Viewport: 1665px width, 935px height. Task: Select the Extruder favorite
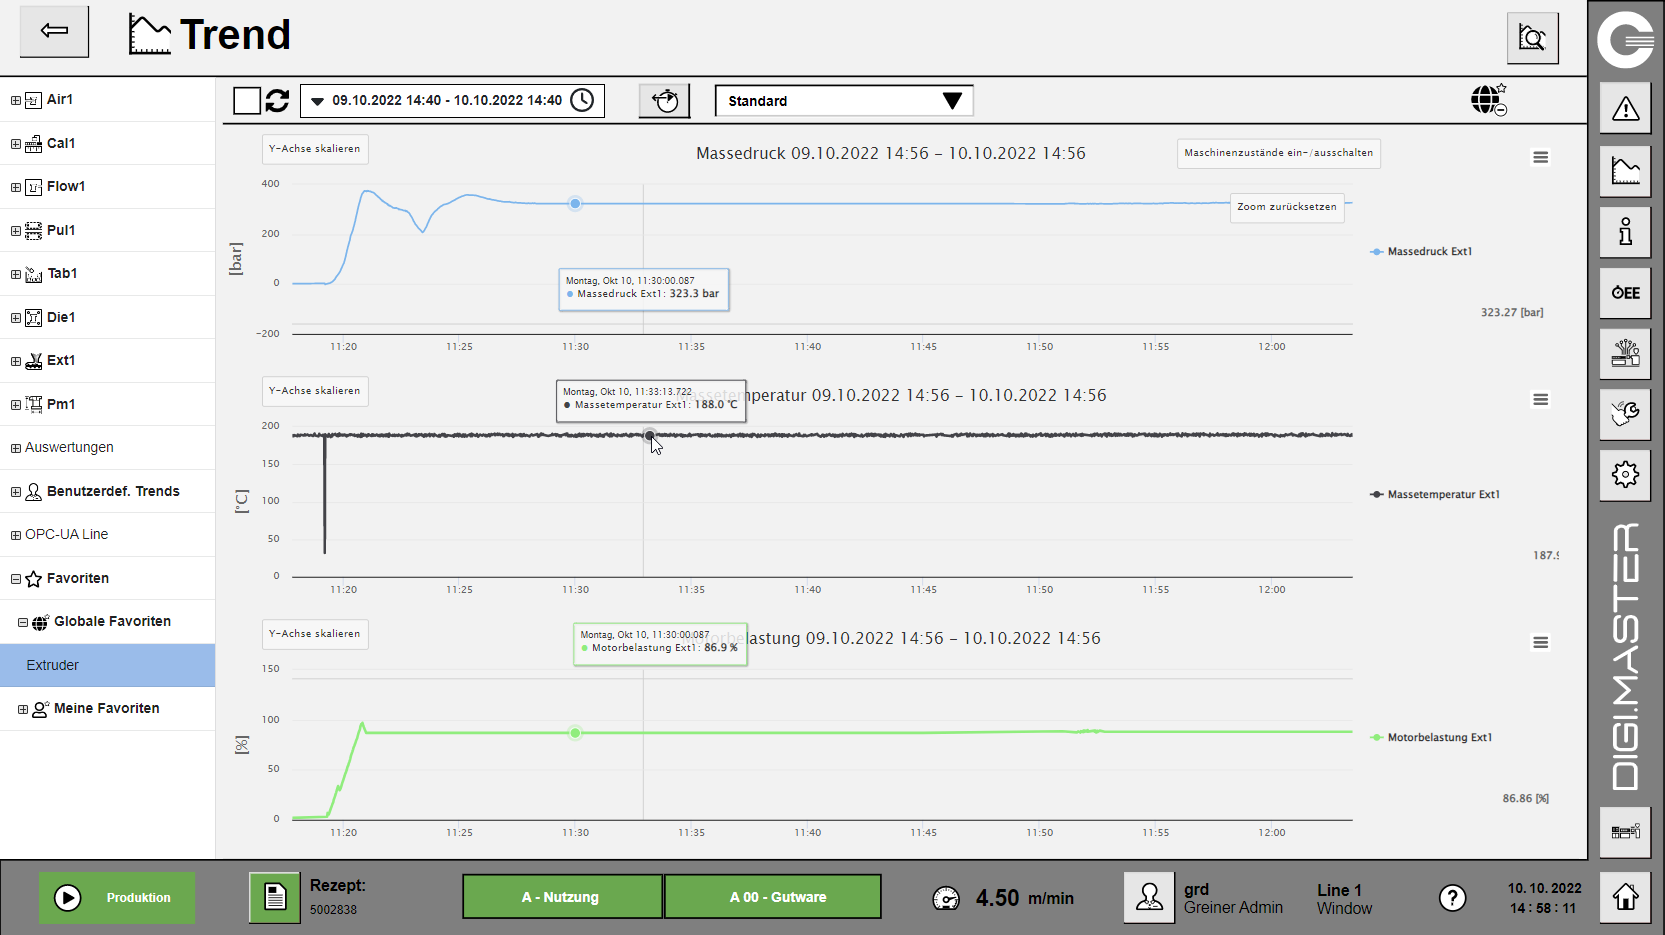tap(107, 665)
